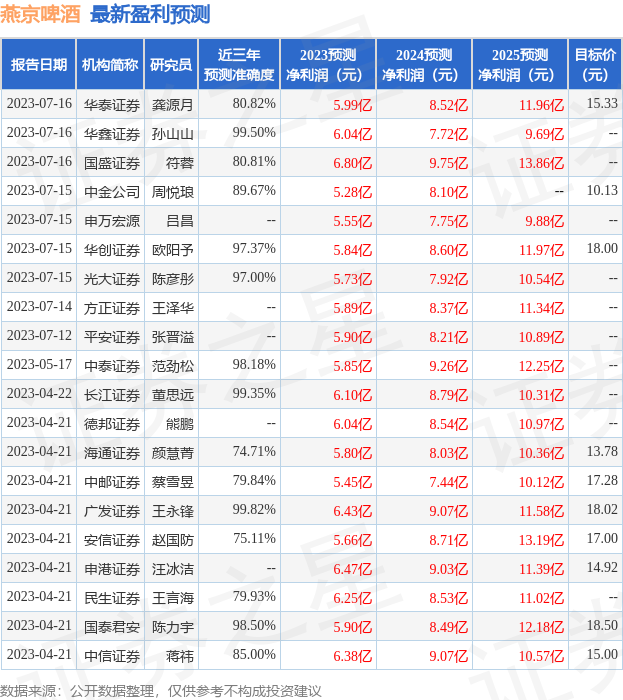This screenshot has height=700, width=623.
Task: Select the 近三年预测准确度 column header
Action: (239, 64)
